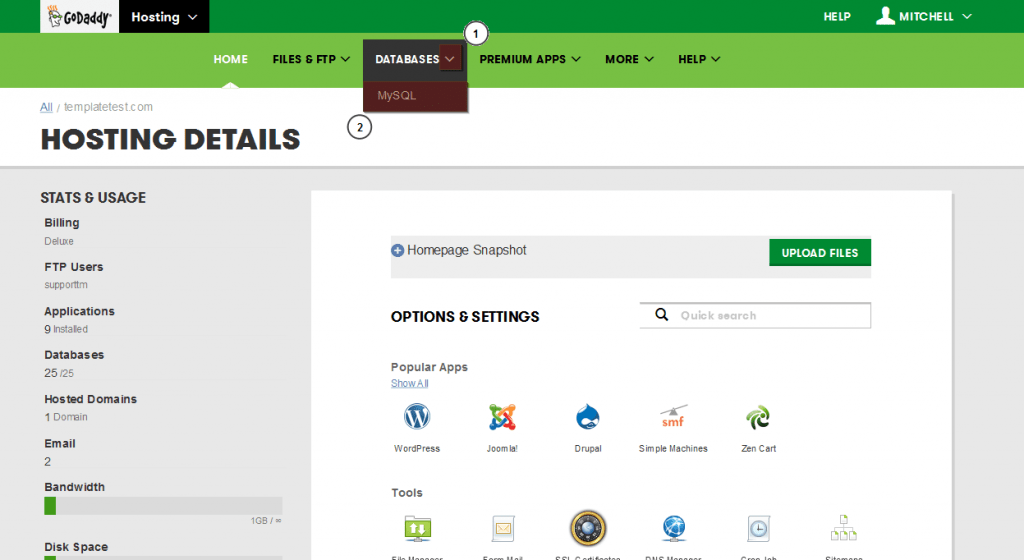Click the Databases stat heading
1024x560 pixels.
point(74,355)
